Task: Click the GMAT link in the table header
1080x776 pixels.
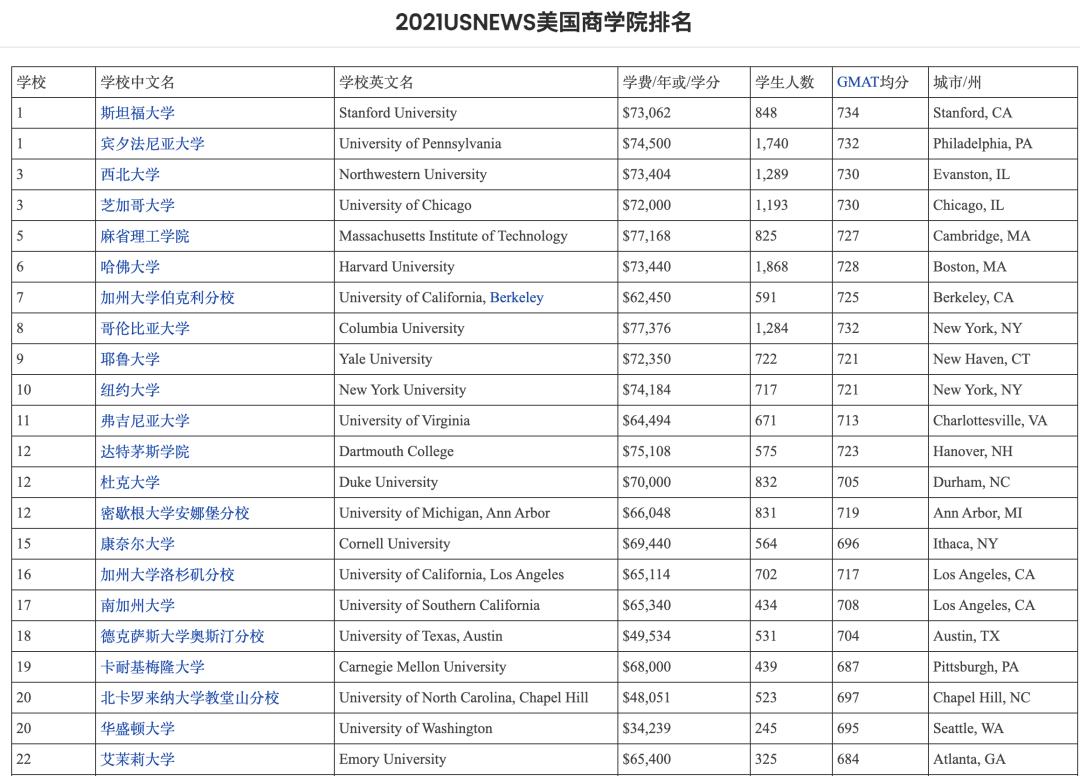Action: click(858, 82)
